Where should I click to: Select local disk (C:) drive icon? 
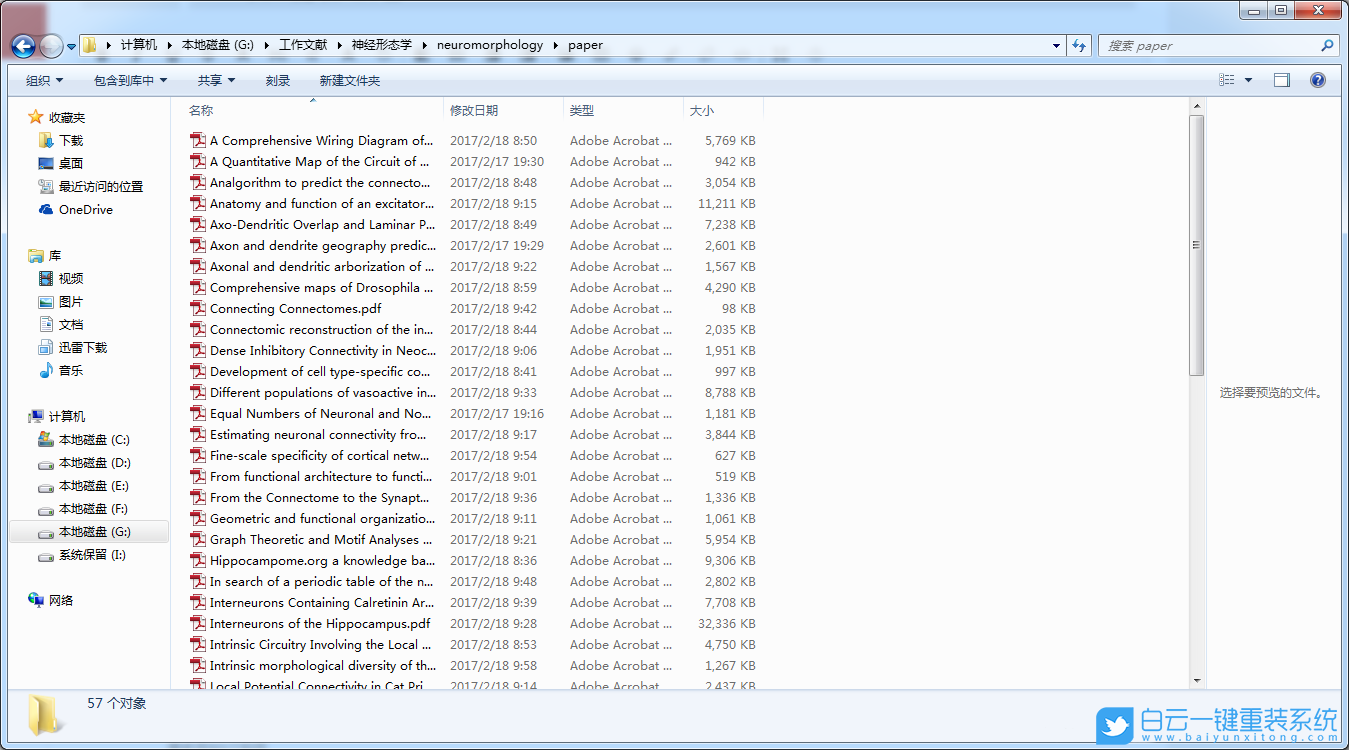pyautogui.click(x=46, y=440)
